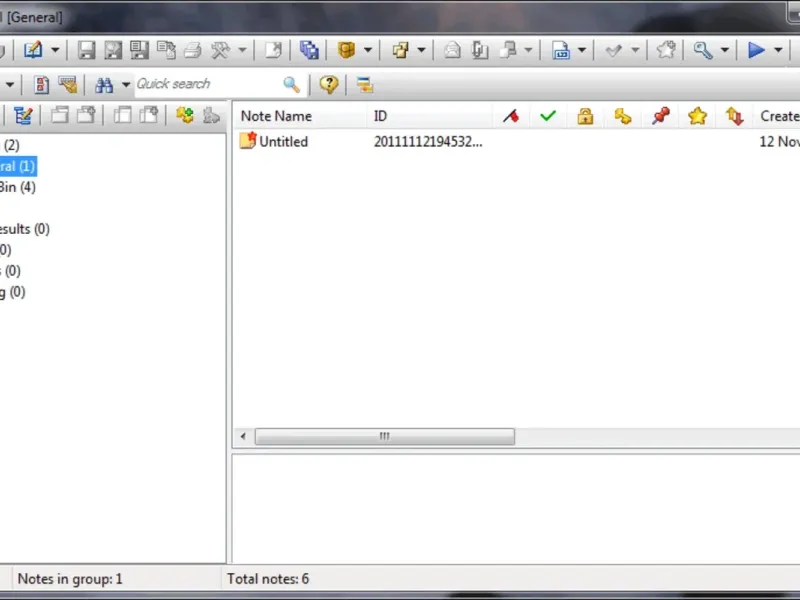The image size is (800, 600).
Task: Click the gray checkmark toolbar icon
Action: (x=614, y=50)
